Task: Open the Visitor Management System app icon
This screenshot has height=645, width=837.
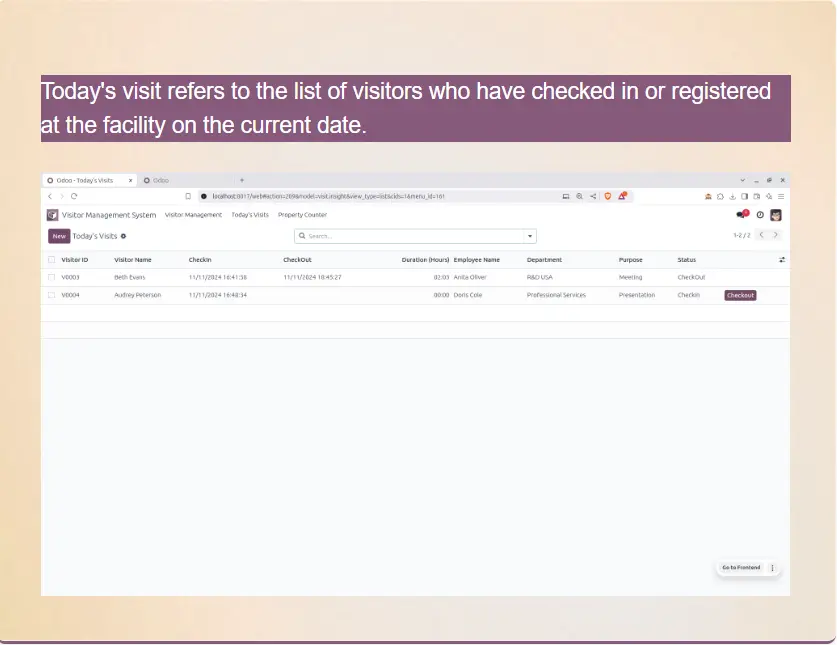Action: pos(52,215)
